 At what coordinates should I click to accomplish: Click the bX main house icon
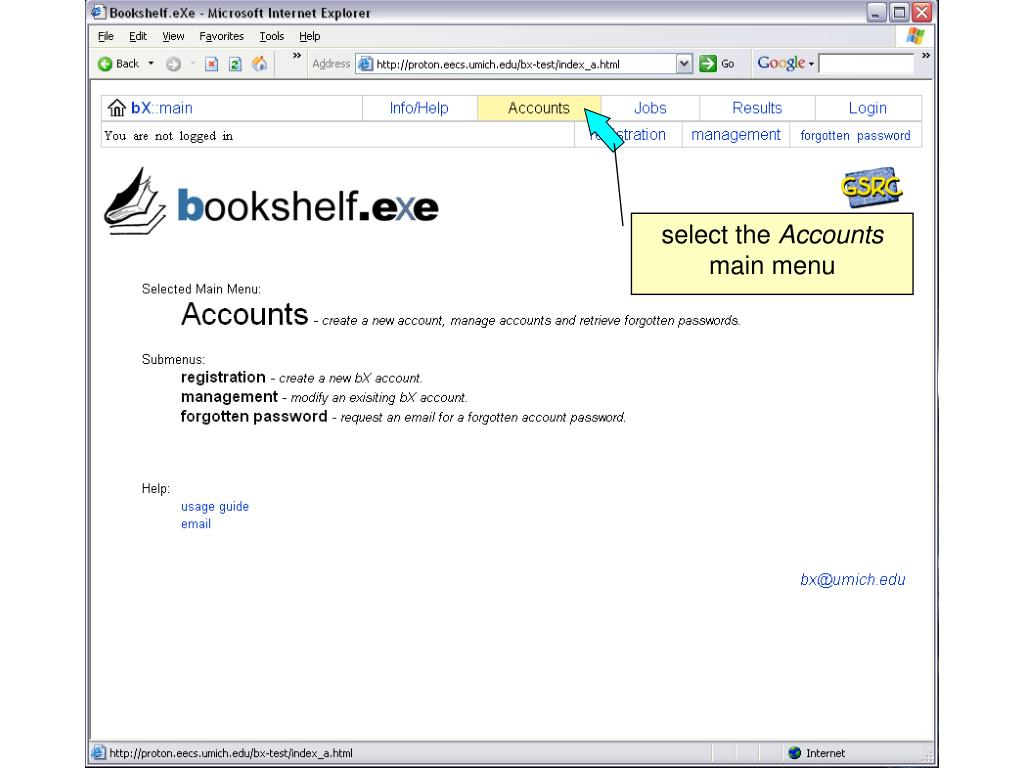click(116, 108)
